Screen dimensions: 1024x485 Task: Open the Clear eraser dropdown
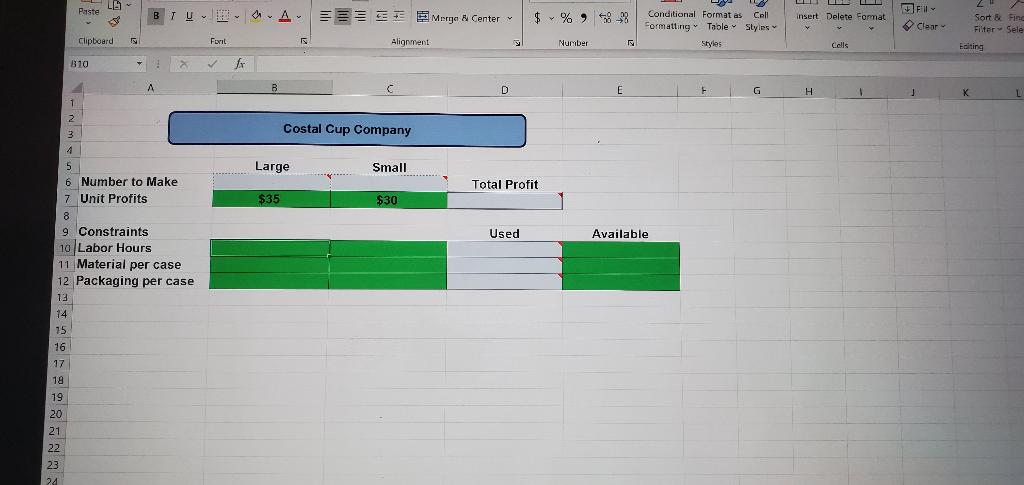tap(923, 26)
